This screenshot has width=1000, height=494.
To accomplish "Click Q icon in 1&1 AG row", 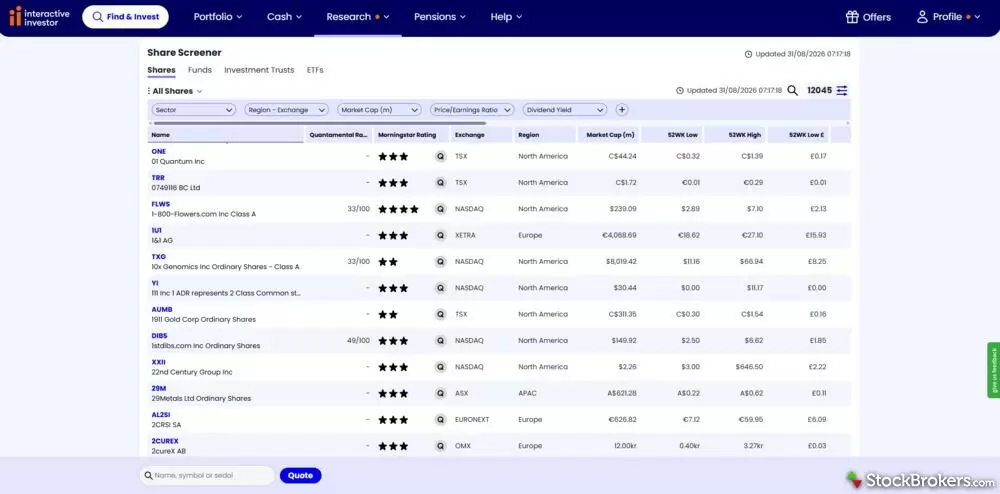I will [x=441, y=235].
